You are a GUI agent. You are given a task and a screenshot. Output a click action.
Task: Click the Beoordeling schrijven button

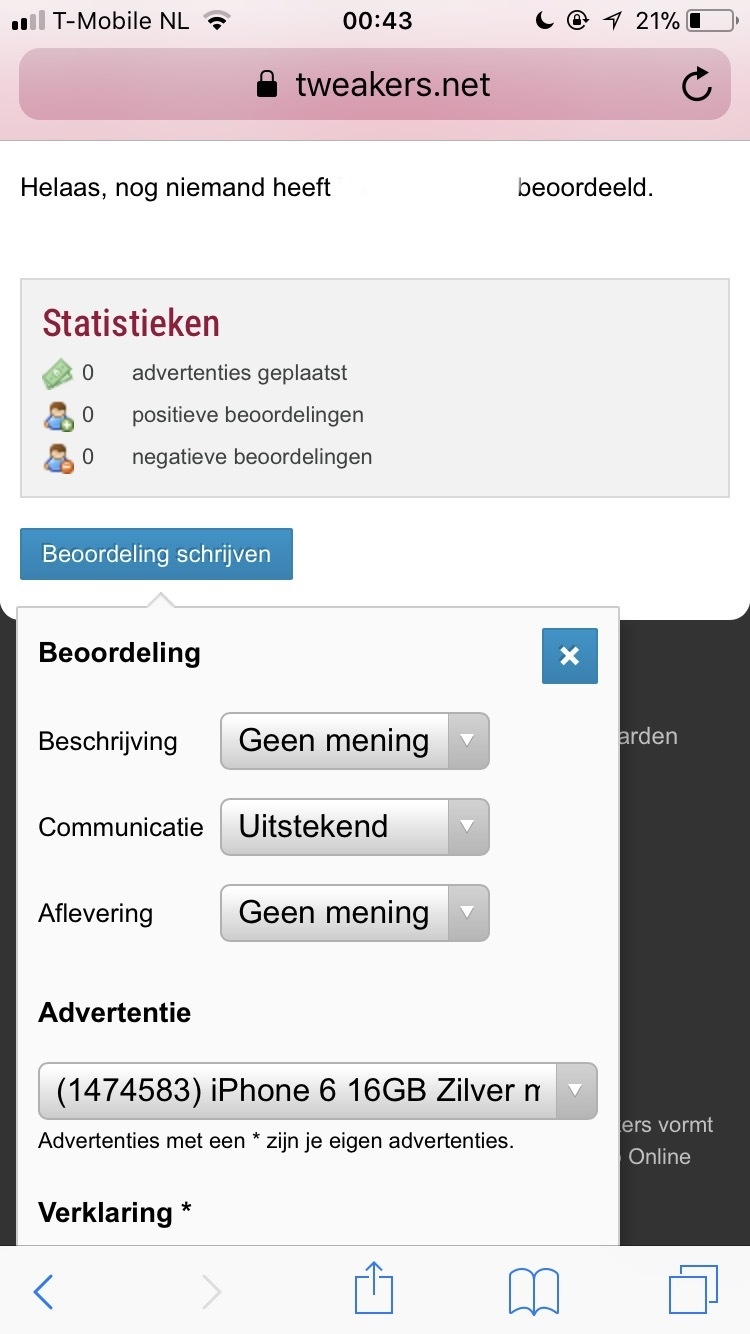click(x=157, y=554)
